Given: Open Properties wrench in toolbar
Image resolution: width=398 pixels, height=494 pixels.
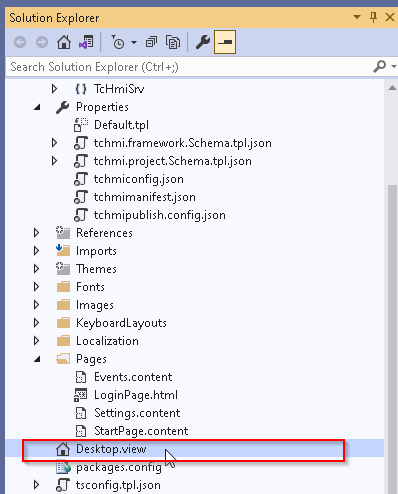Looking at the screenshot, I should (203, 42).
